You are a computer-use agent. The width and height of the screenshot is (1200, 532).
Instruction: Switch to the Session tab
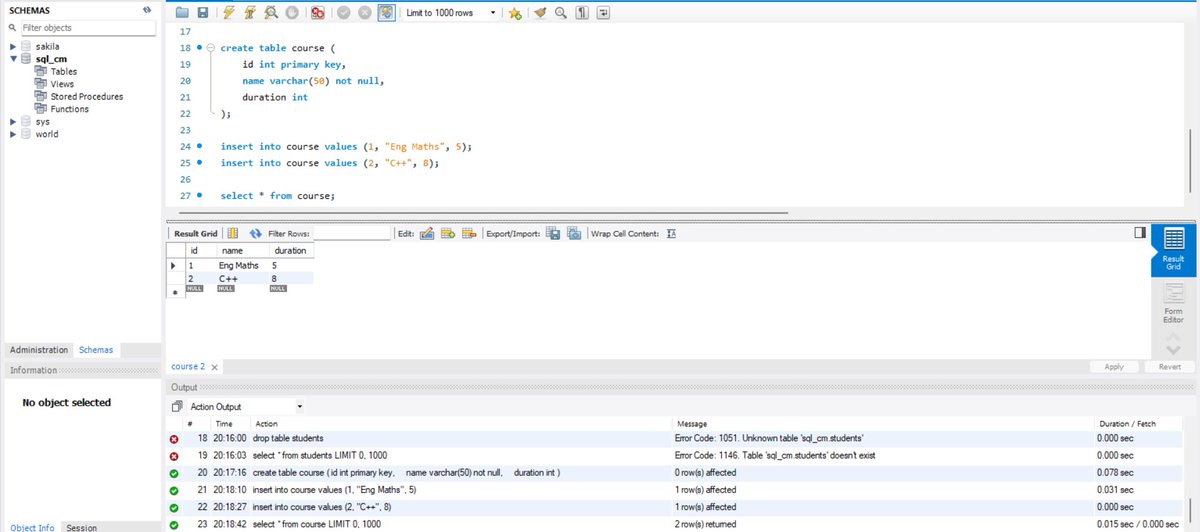(82, 527)
